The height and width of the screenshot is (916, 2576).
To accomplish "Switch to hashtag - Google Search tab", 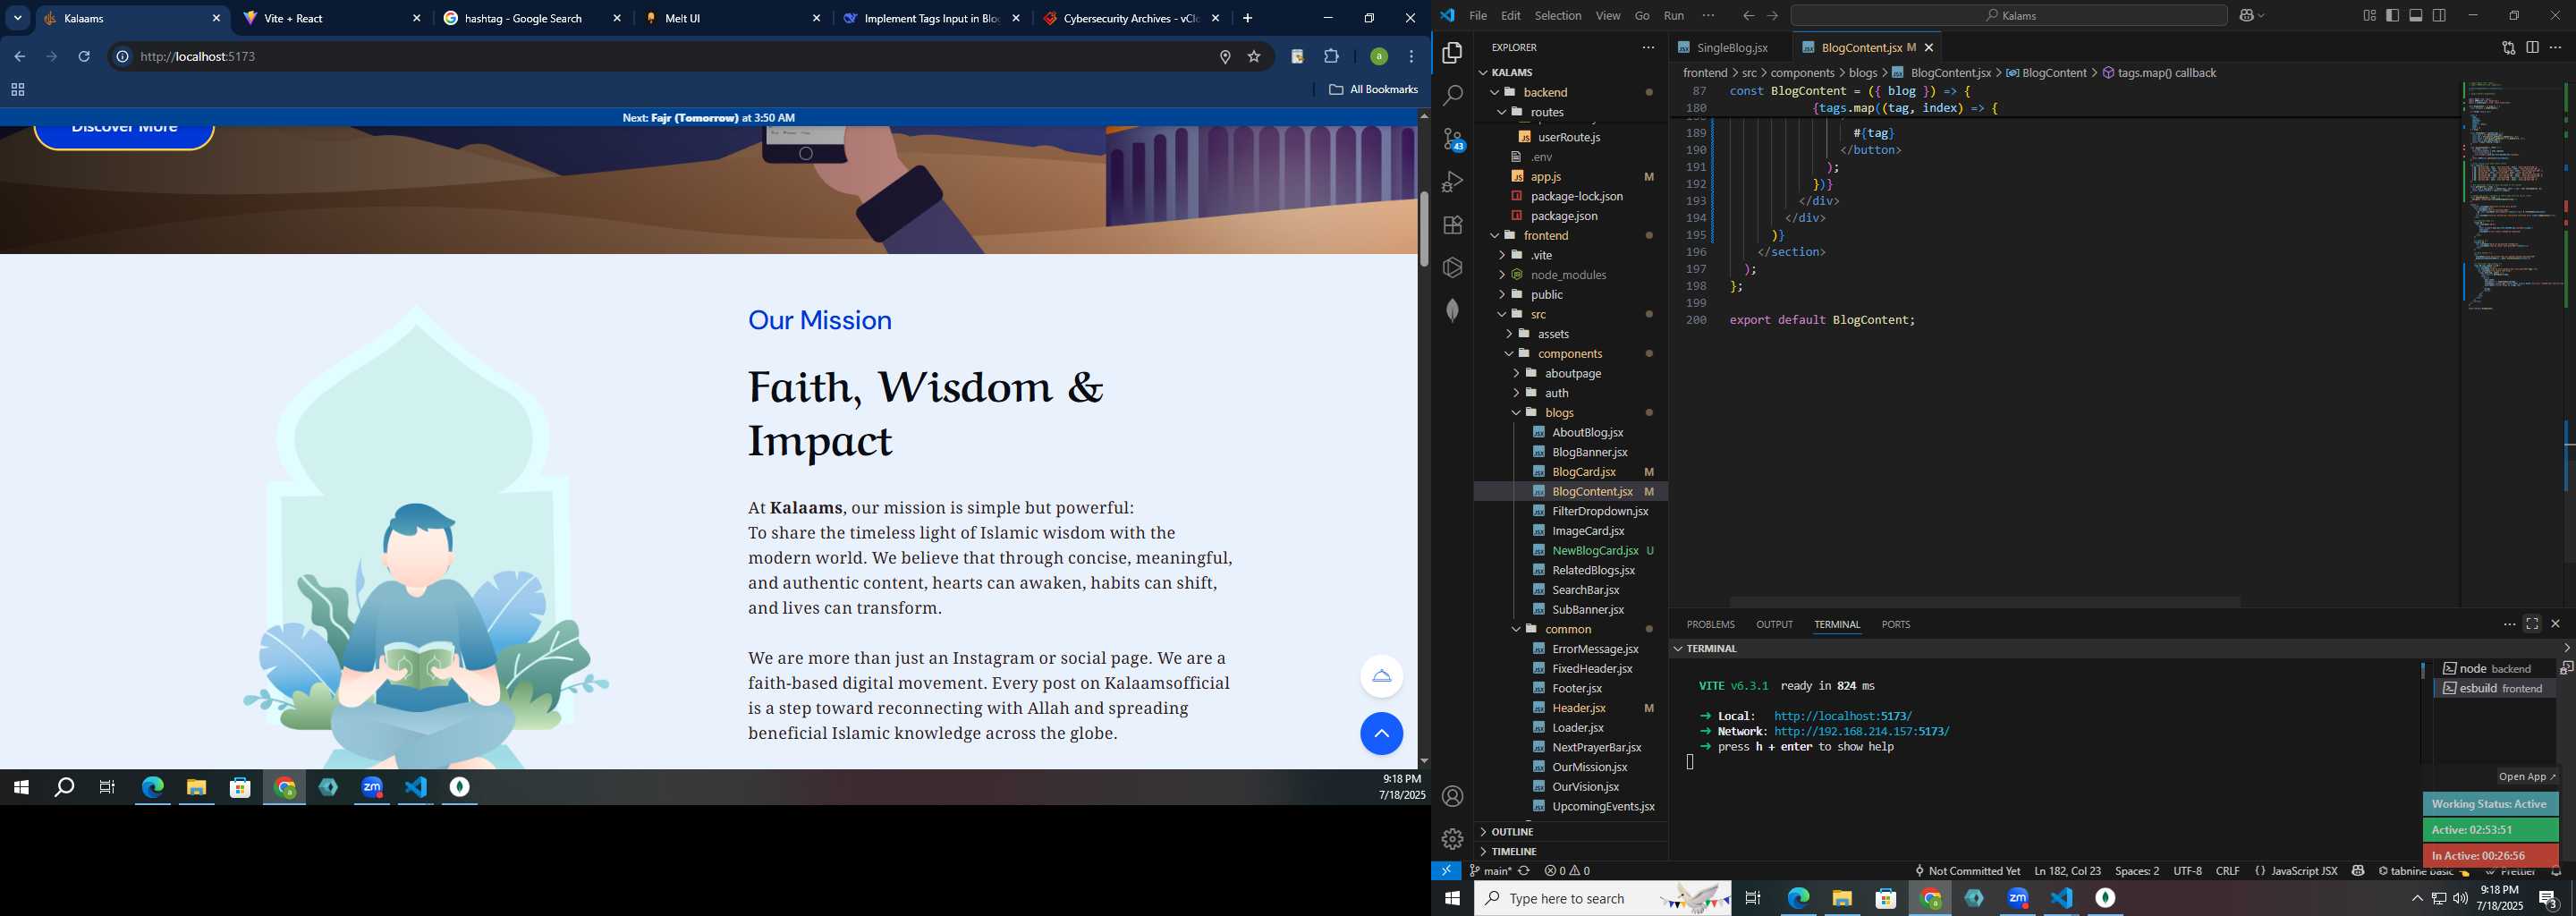I will pyautogui.click(x=531, y=18).
